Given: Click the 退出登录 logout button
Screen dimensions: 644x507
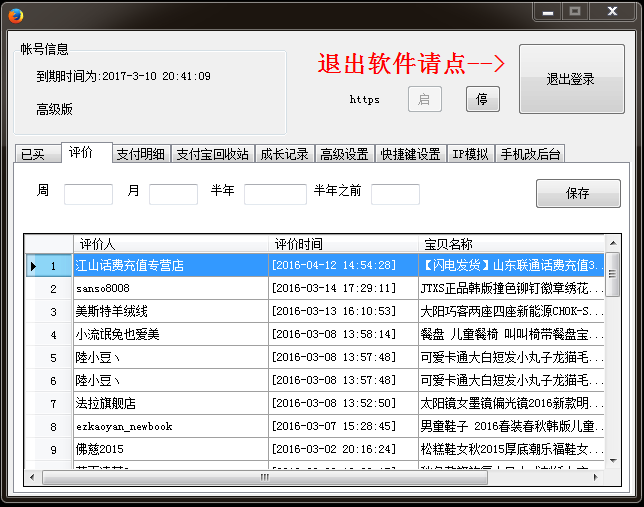Looking at the screenshot, I should [571, 79].
